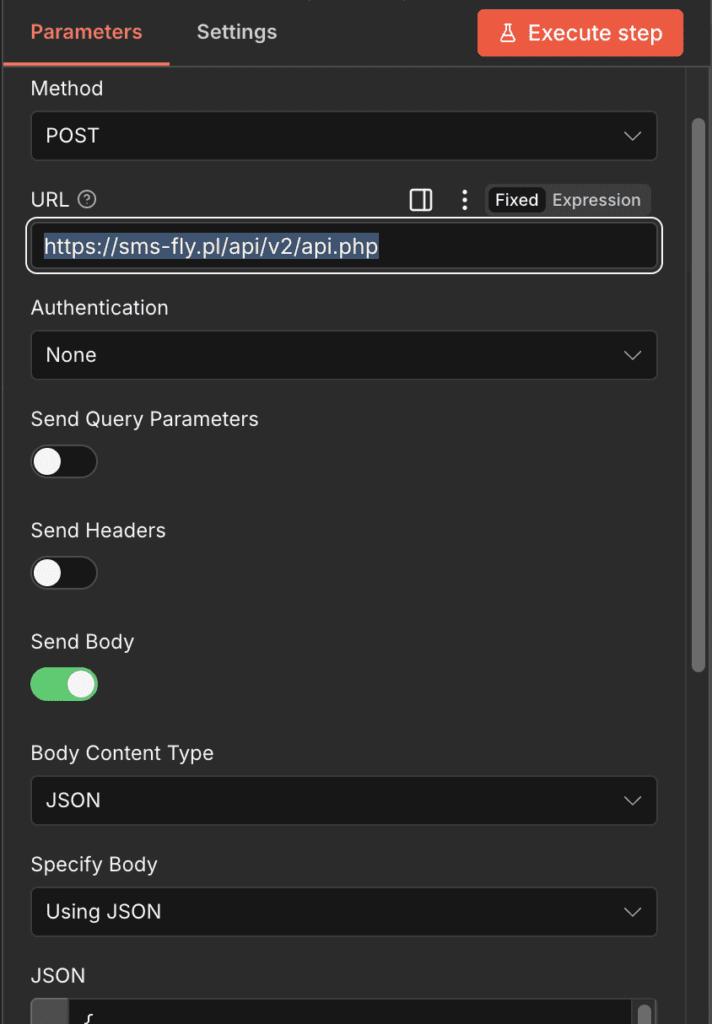This screenshot has height=1024, width=712.
Task: Click the URL field panel layout icon
Action: (x=421, y=200)
